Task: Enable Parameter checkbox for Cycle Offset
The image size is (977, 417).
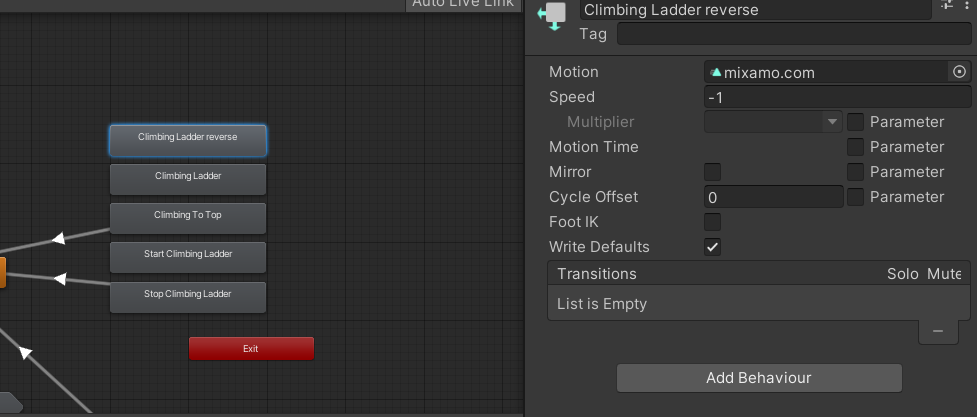Action: tap(856, 197)
